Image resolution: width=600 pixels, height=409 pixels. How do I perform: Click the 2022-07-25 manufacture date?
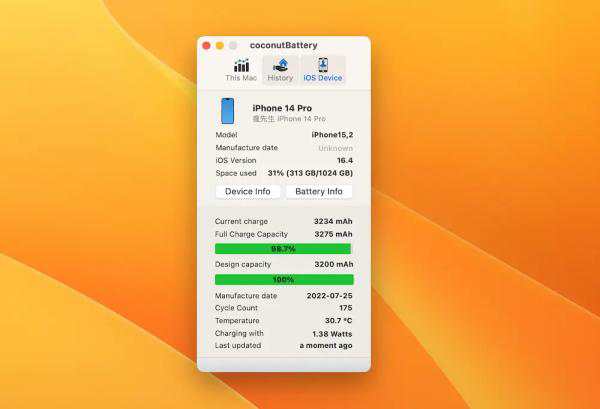tap(329, 296)
